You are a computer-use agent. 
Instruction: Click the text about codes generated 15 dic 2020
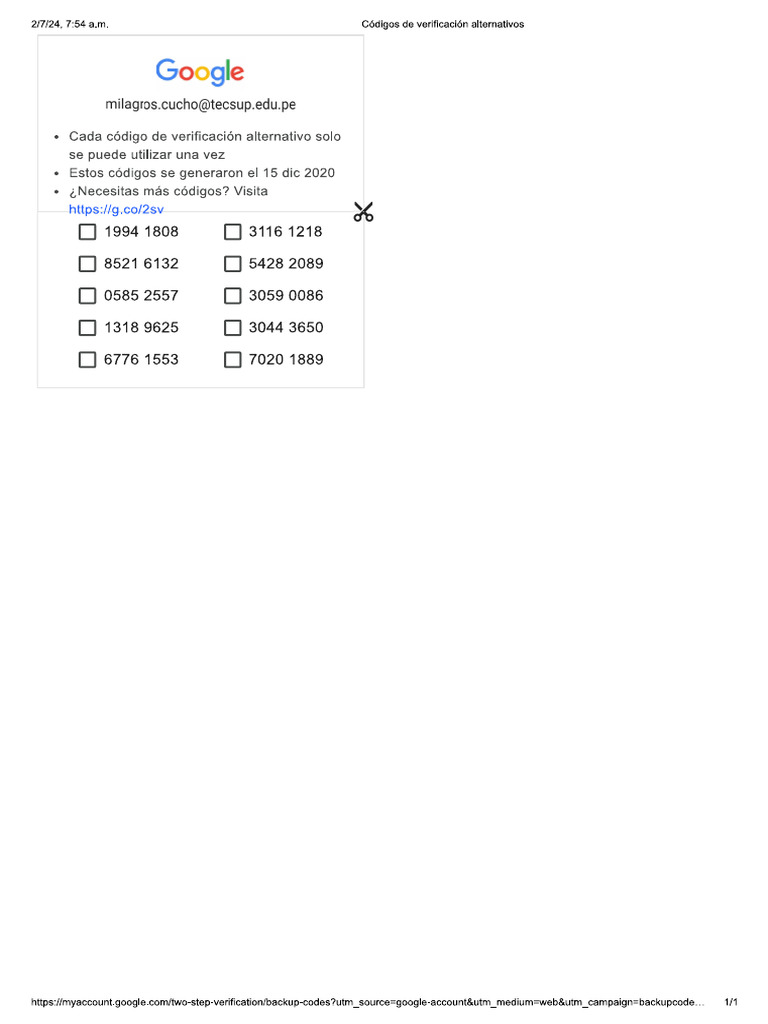pos(201,173)
